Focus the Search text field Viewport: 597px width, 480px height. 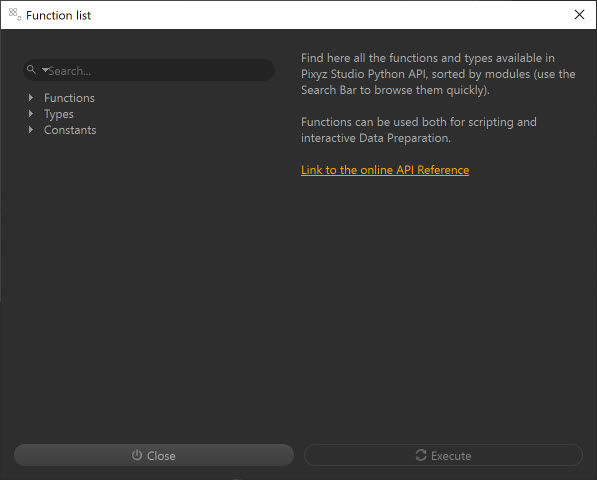point(148,70)
